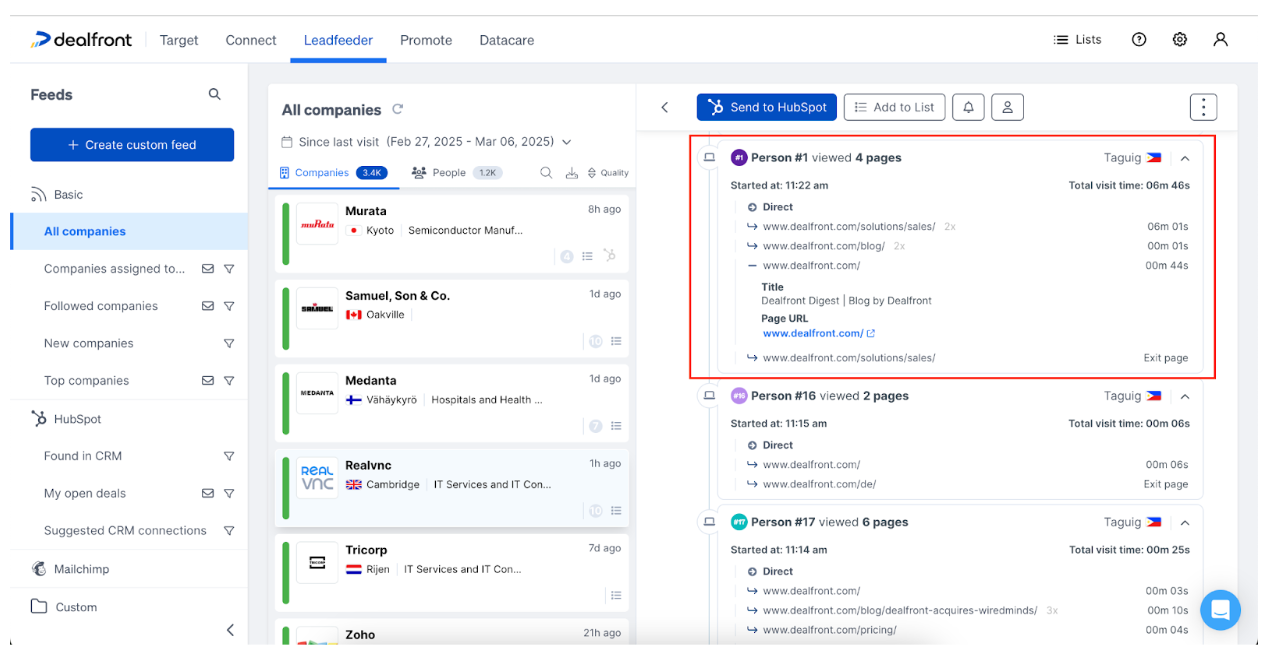Viewport: 1264px width, 656px height.
Task: Click Add to List button
Action: pos(895,107)
